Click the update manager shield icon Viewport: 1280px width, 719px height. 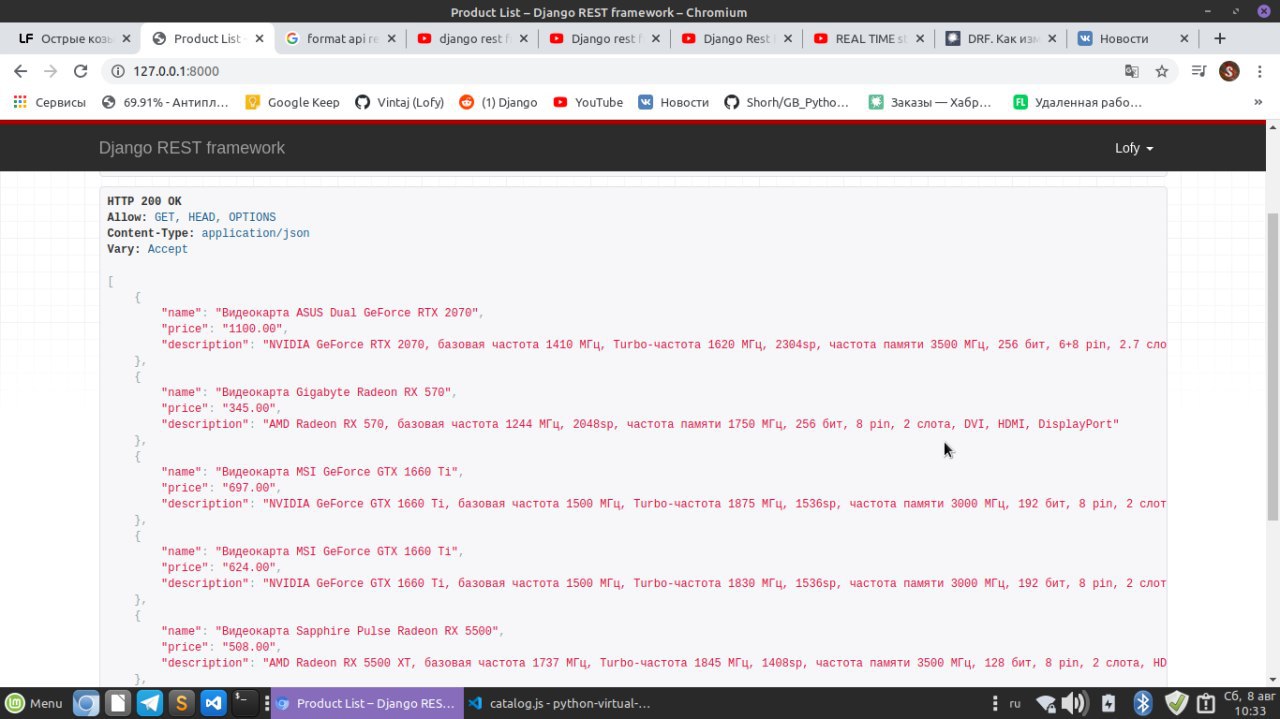pyautogui.click(x=1176, y=703)
